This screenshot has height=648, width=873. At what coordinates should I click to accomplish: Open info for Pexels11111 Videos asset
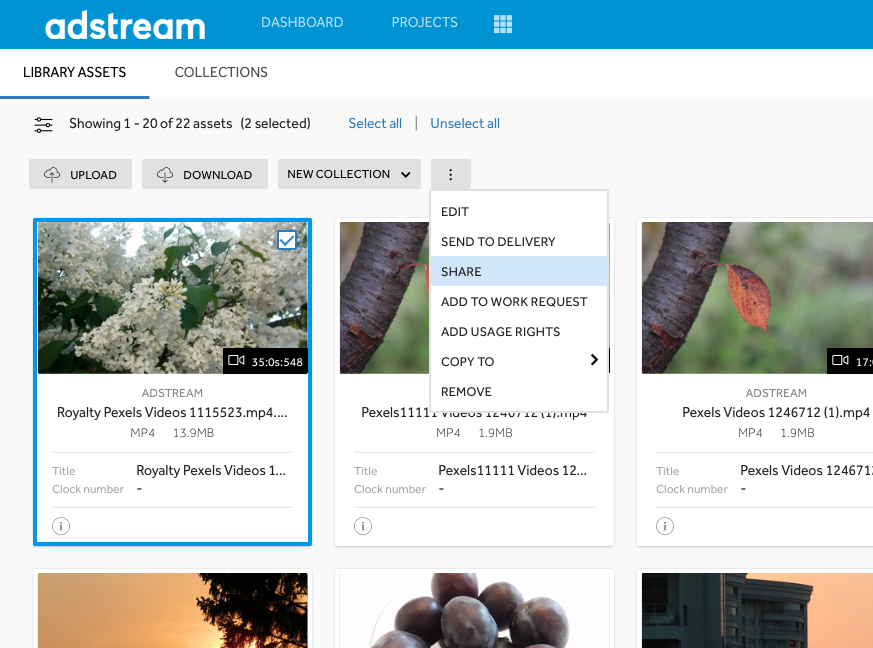(x=363, y=526)
